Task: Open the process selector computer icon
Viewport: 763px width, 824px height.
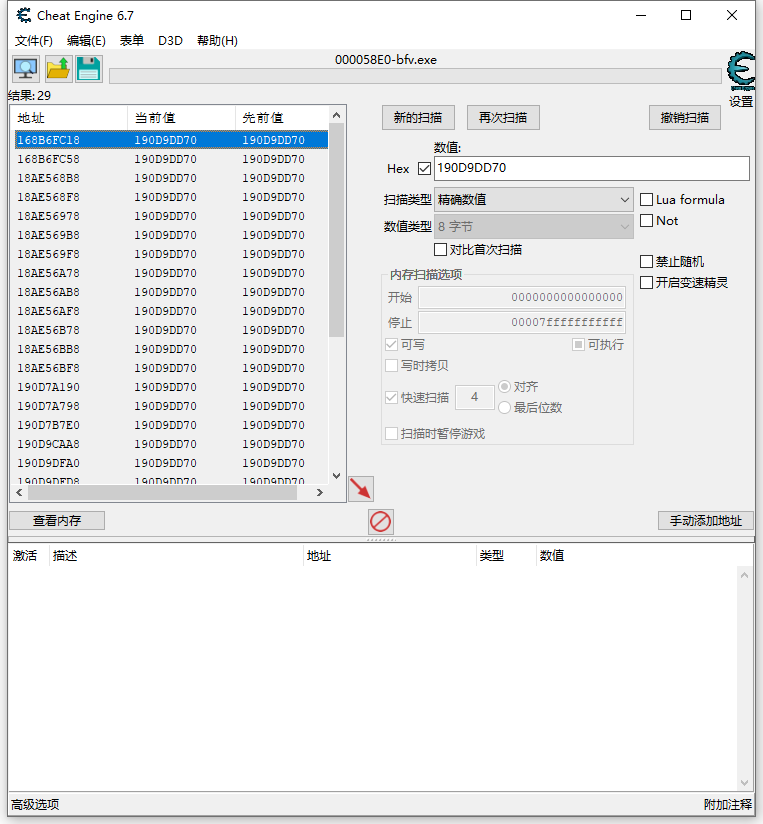Action: (x=26, y=69)
